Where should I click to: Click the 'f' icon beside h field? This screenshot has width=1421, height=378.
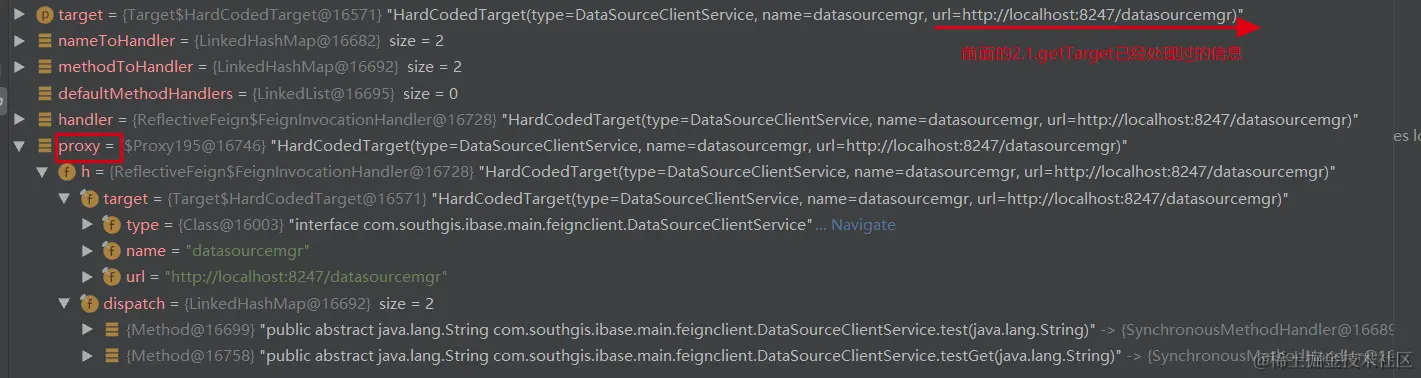67,172
